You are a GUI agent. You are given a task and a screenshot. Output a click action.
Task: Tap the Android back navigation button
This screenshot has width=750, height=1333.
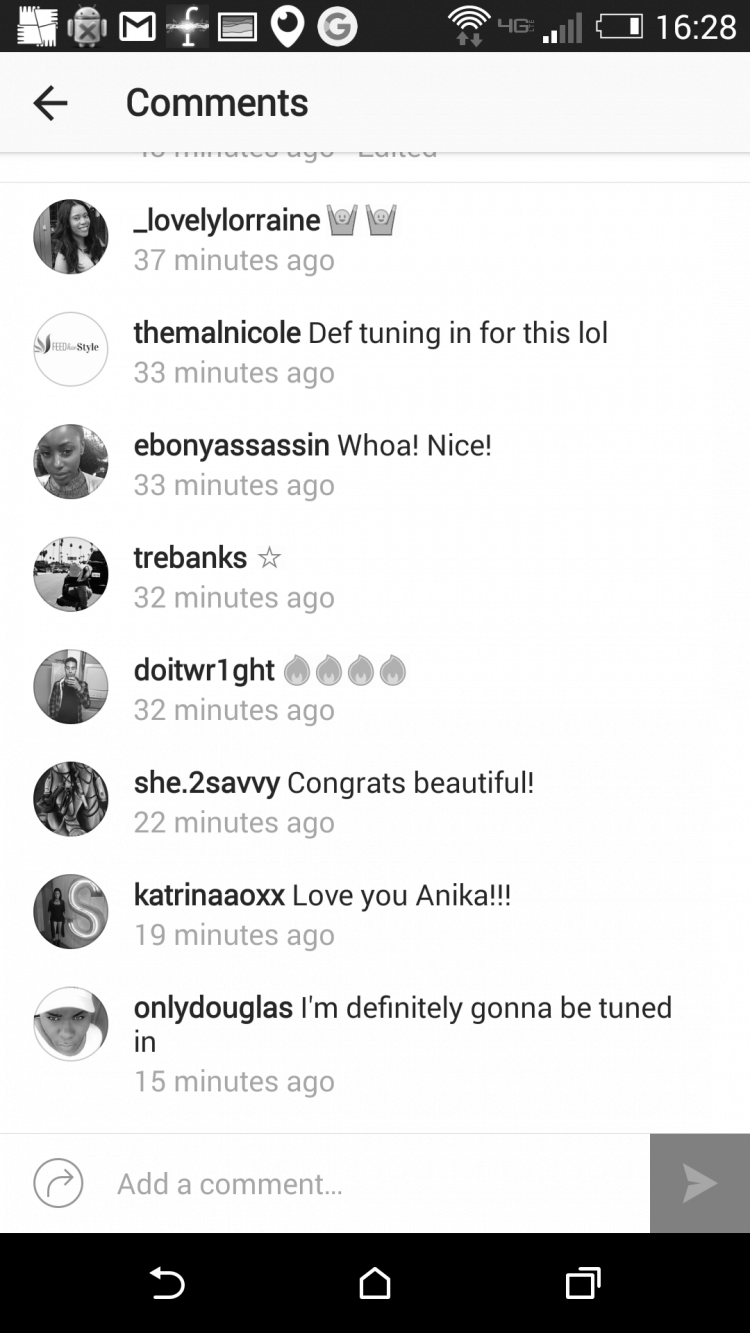(167, 1283)
